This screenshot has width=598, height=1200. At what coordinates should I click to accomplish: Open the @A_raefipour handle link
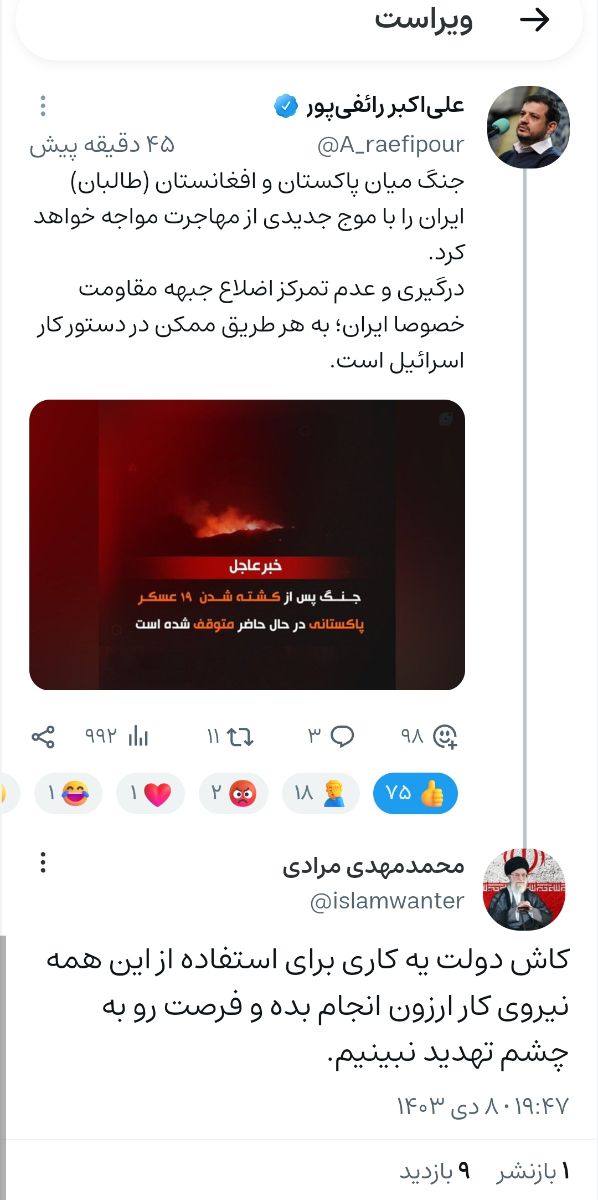pos(390,145)
